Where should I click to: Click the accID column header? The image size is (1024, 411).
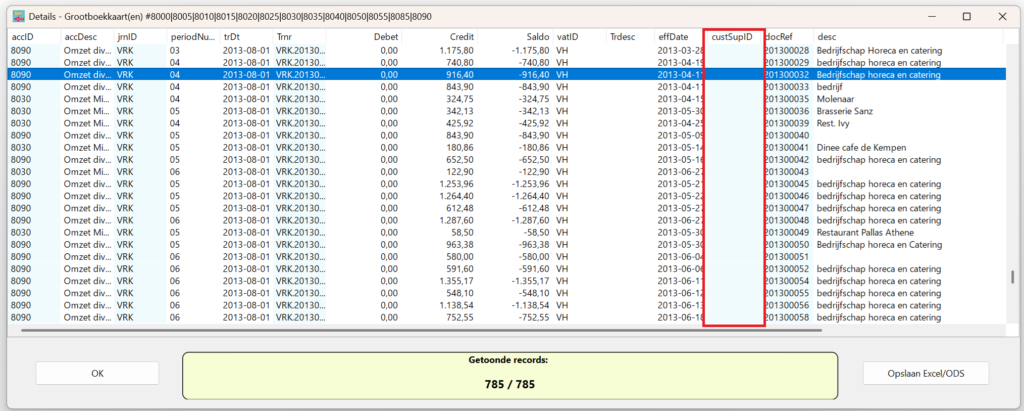click(x=22, y=37)
